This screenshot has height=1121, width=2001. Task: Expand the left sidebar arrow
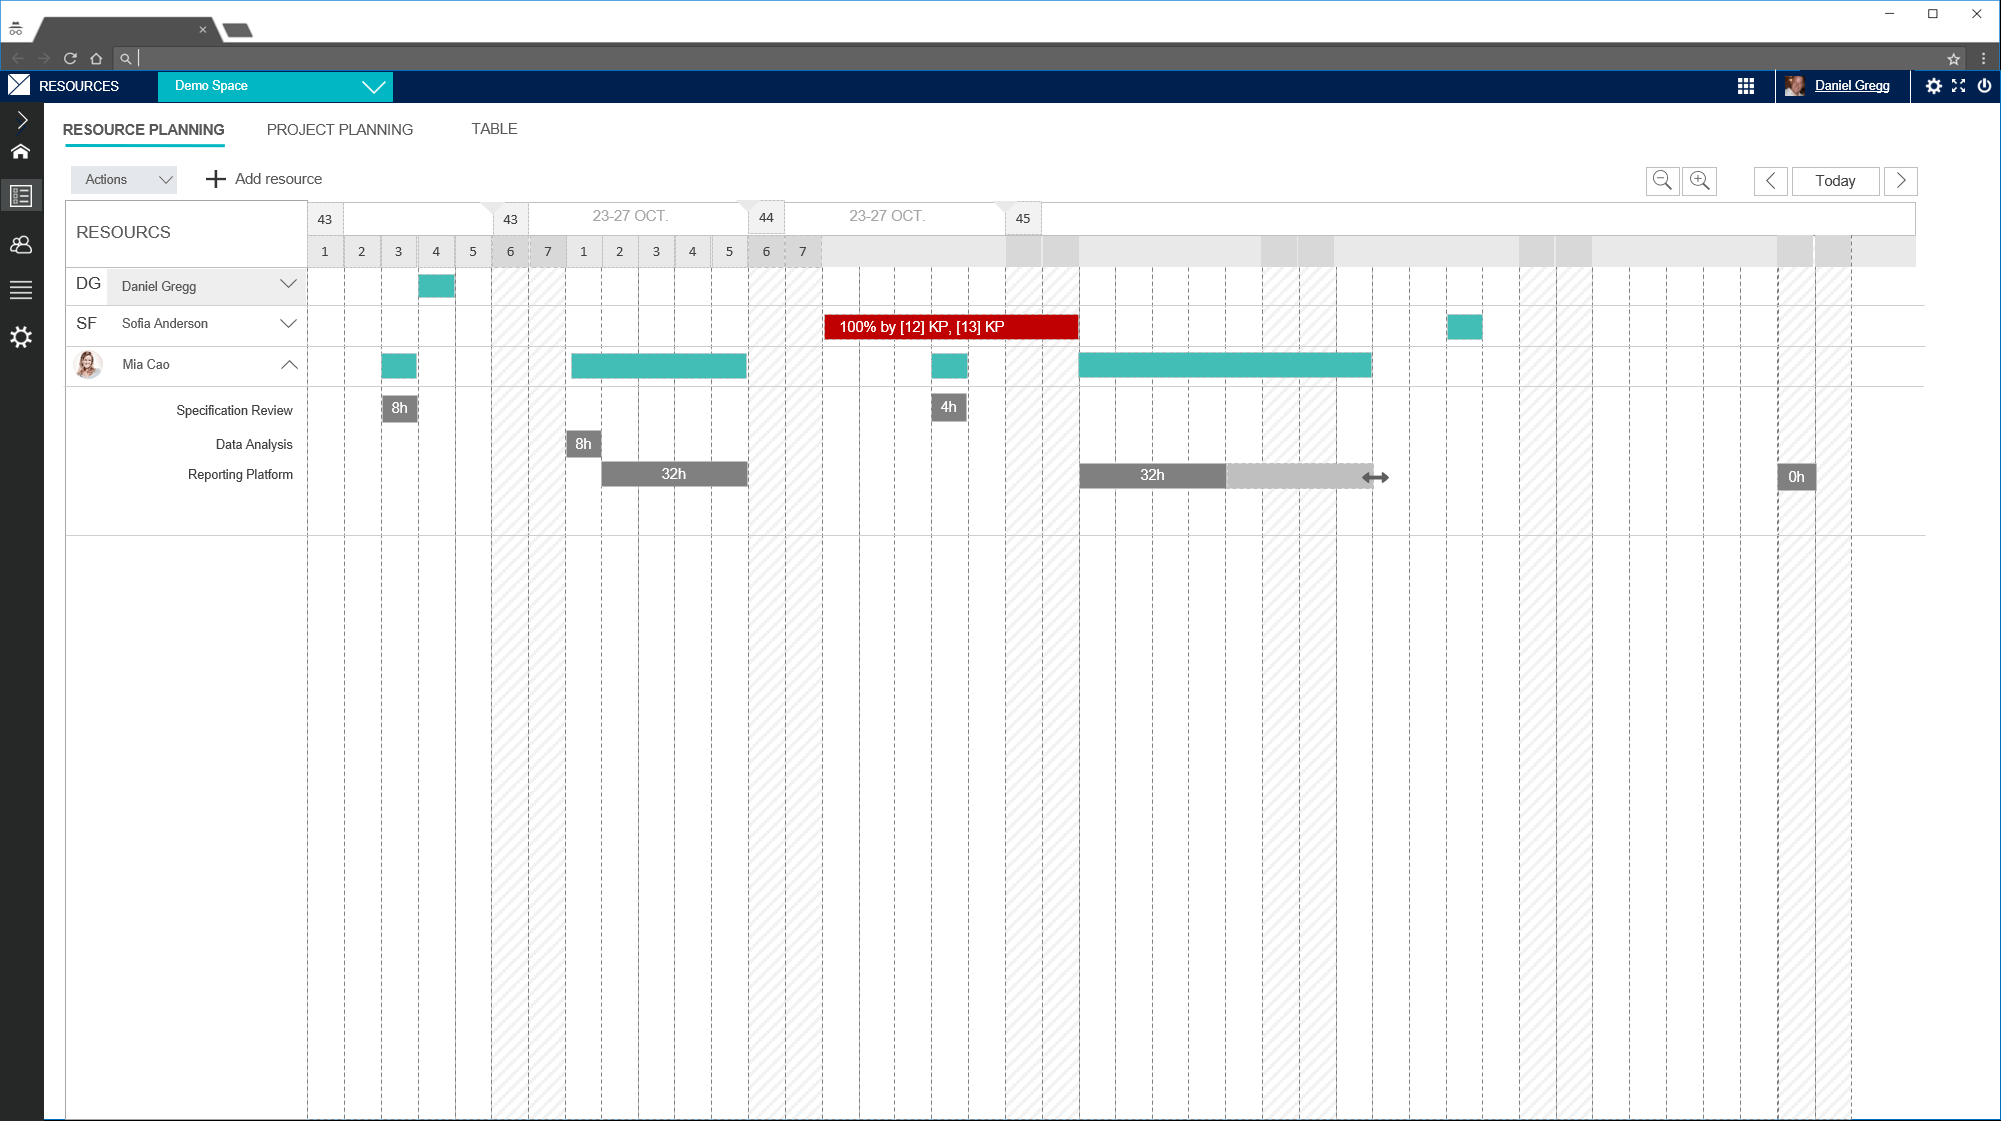(21, 120)
